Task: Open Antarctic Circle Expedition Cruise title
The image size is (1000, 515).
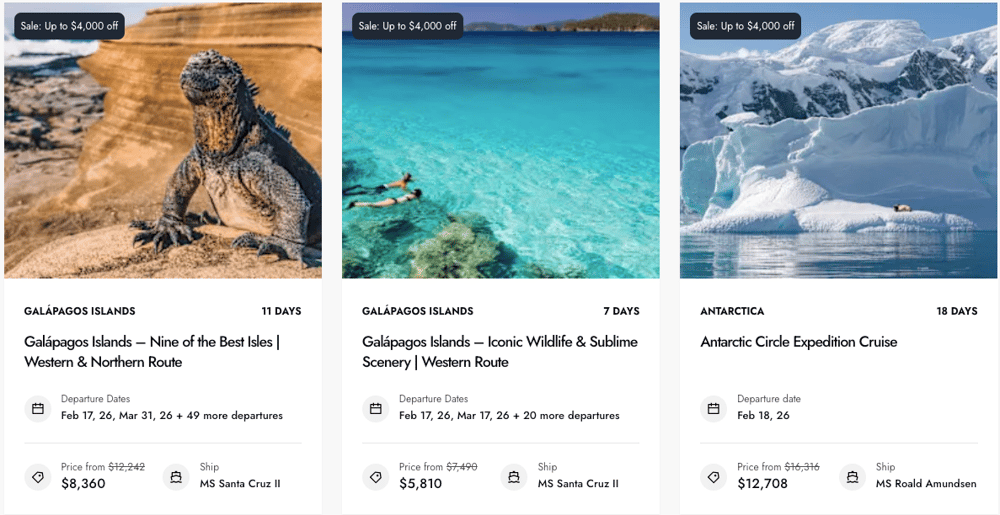Action: 799,342
